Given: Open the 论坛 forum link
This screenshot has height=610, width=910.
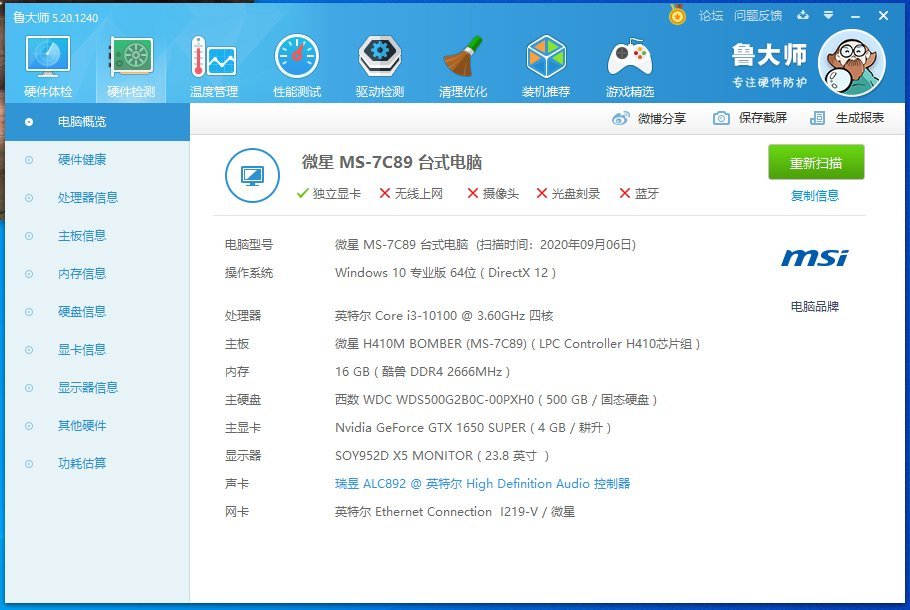Looking at the screenshot, I should [711, 16].
